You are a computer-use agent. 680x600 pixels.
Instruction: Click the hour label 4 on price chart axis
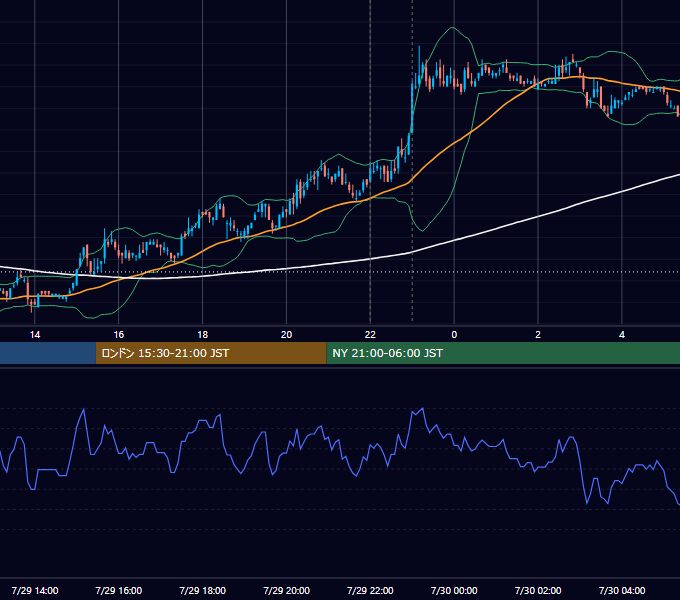(x=622, y=335)
